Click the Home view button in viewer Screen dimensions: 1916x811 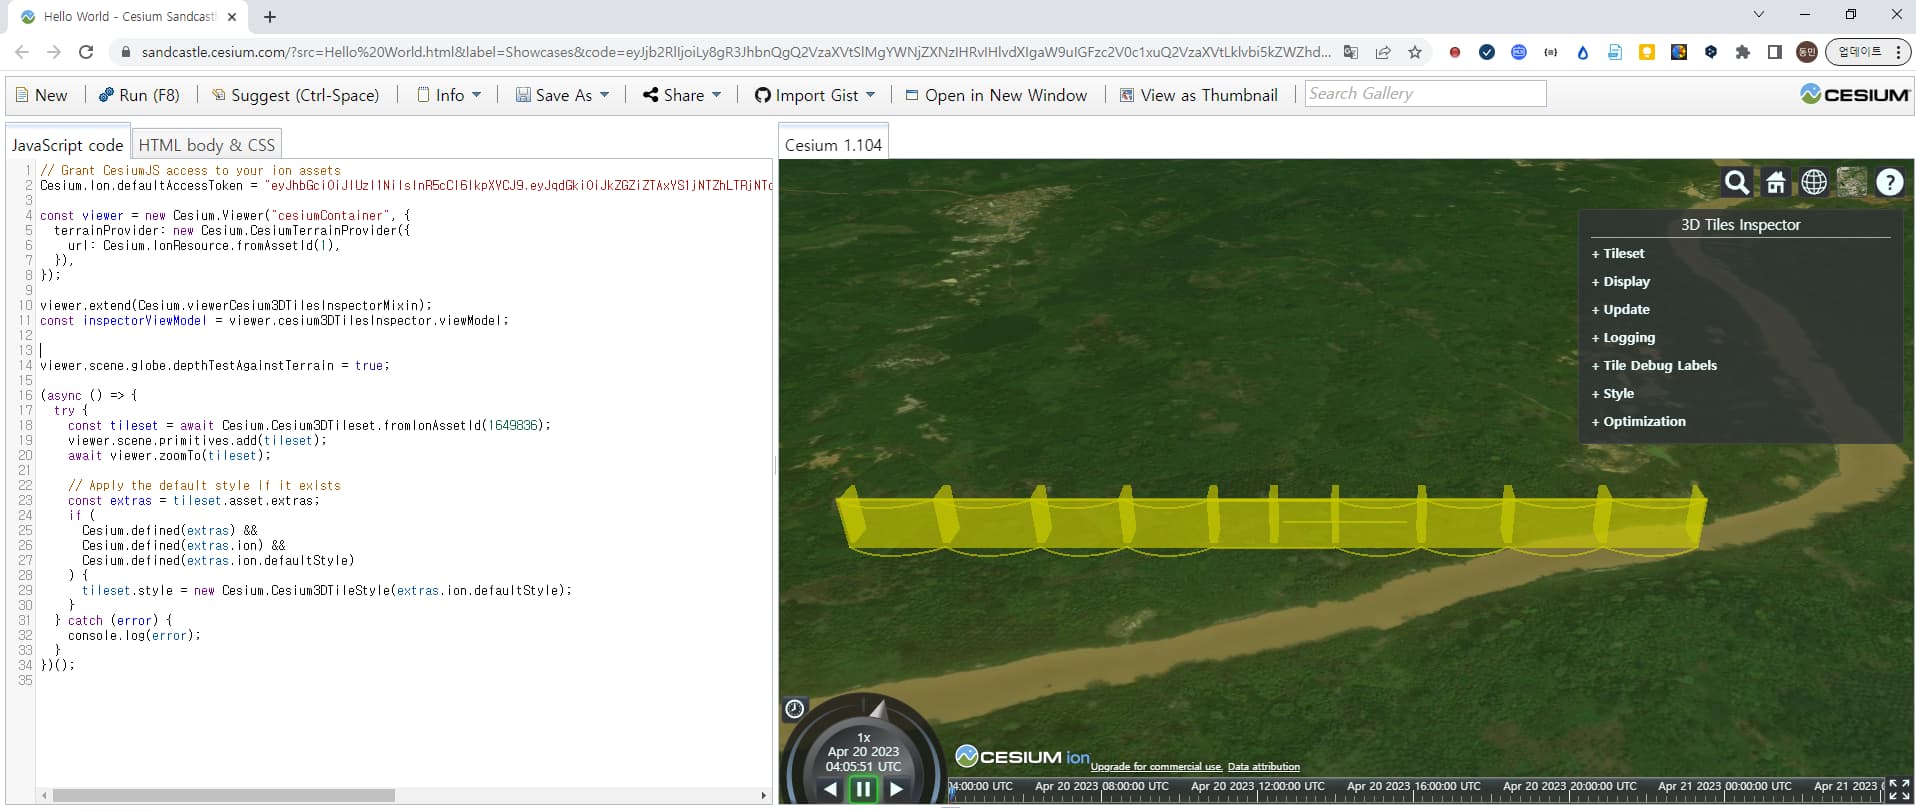tap(1776, 182)
